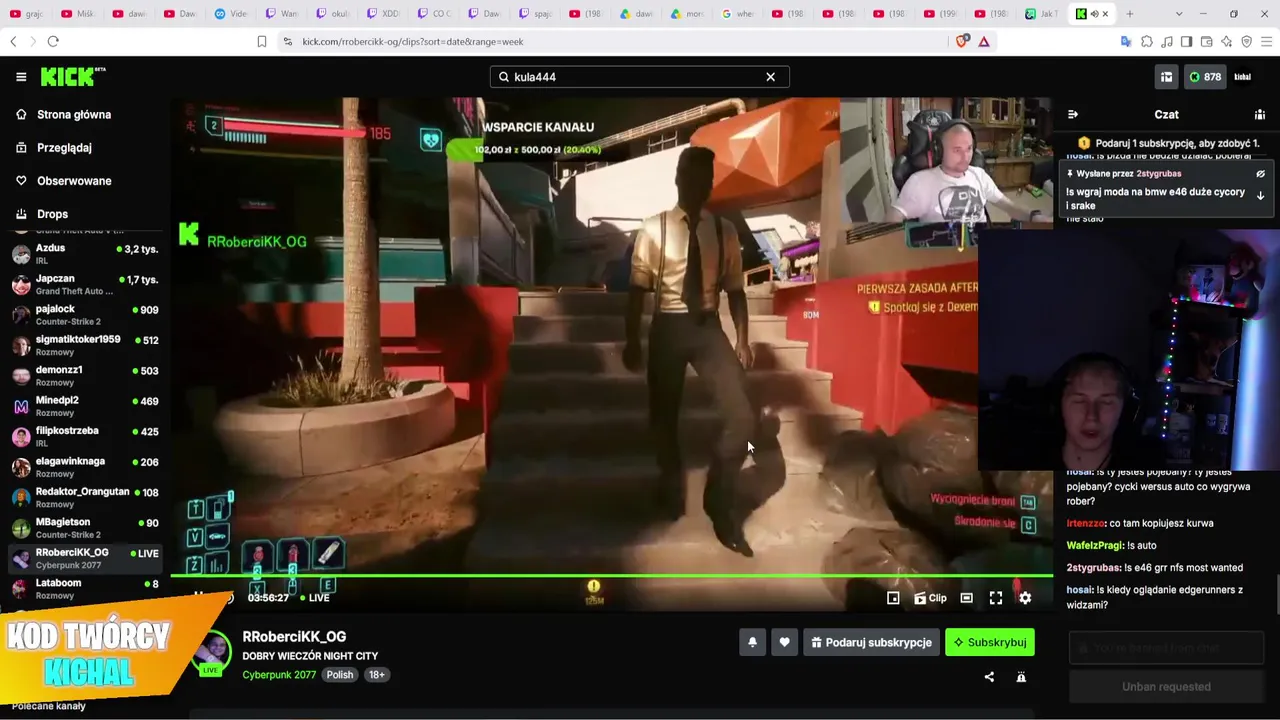Click the Unban requested button
Viewport: 1280px width, 720px height.
click(x=1166, y=687)
